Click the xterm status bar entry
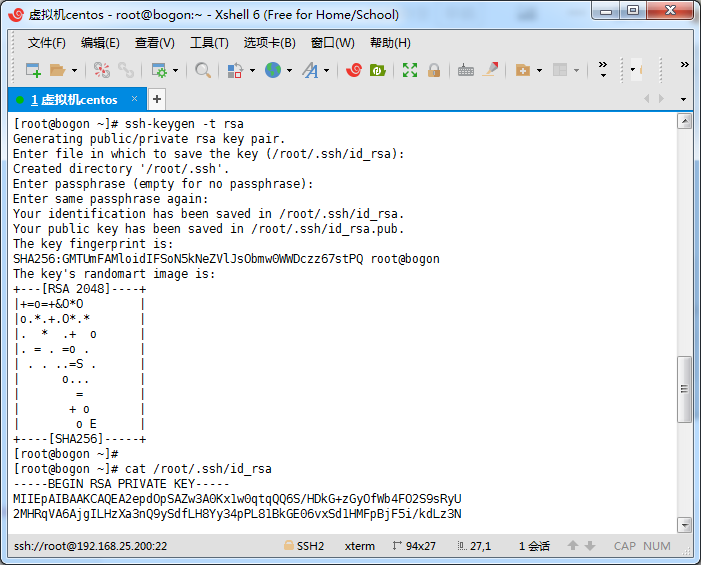The height and width of the screenshot is (565, 701). pos(359,546)
